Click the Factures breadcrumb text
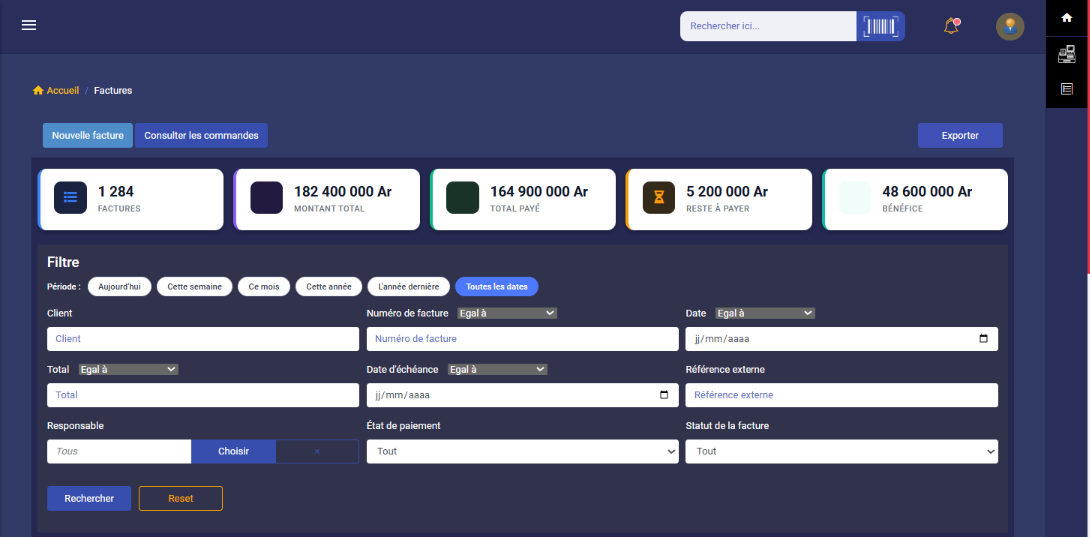 (x=113, y=90)
